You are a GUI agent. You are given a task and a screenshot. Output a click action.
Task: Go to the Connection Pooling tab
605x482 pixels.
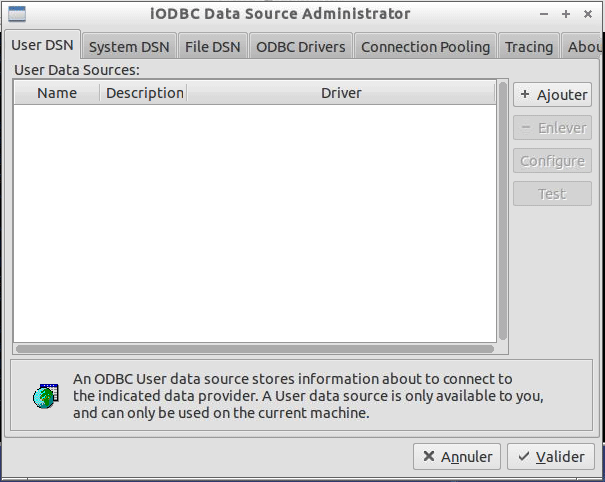coord(425,47)
